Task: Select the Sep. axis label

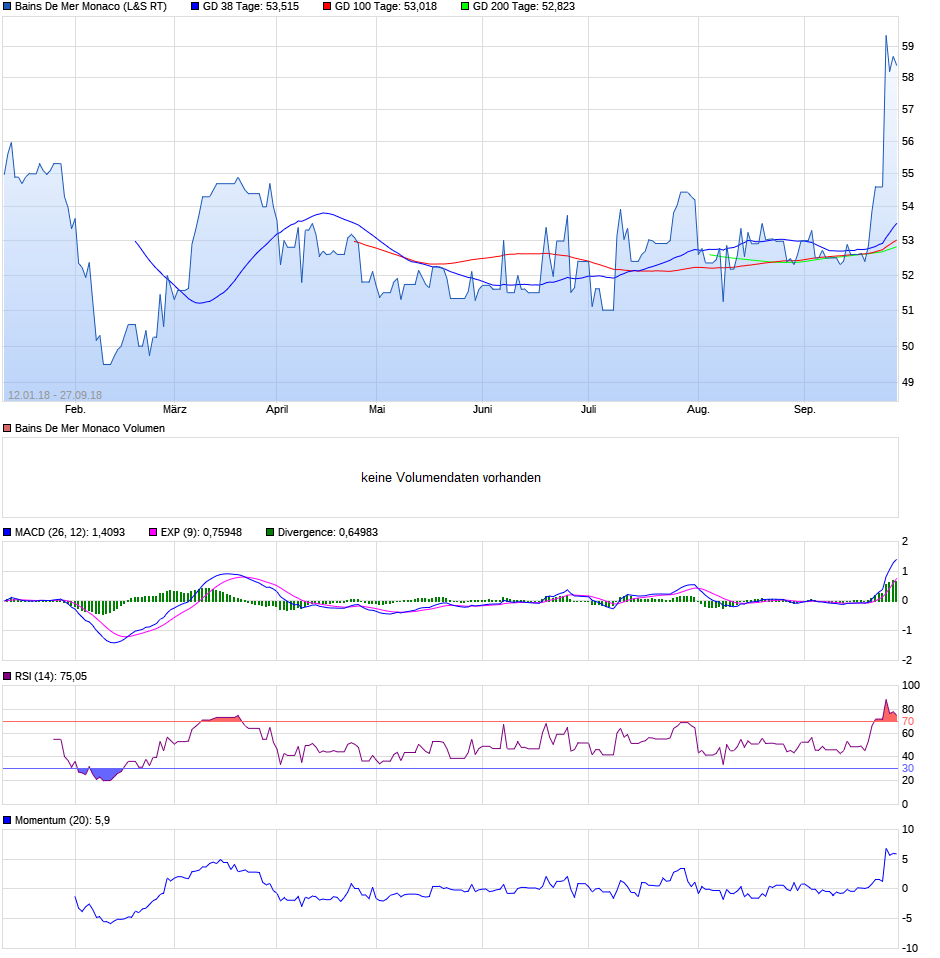Action: [x=805, y=409]
